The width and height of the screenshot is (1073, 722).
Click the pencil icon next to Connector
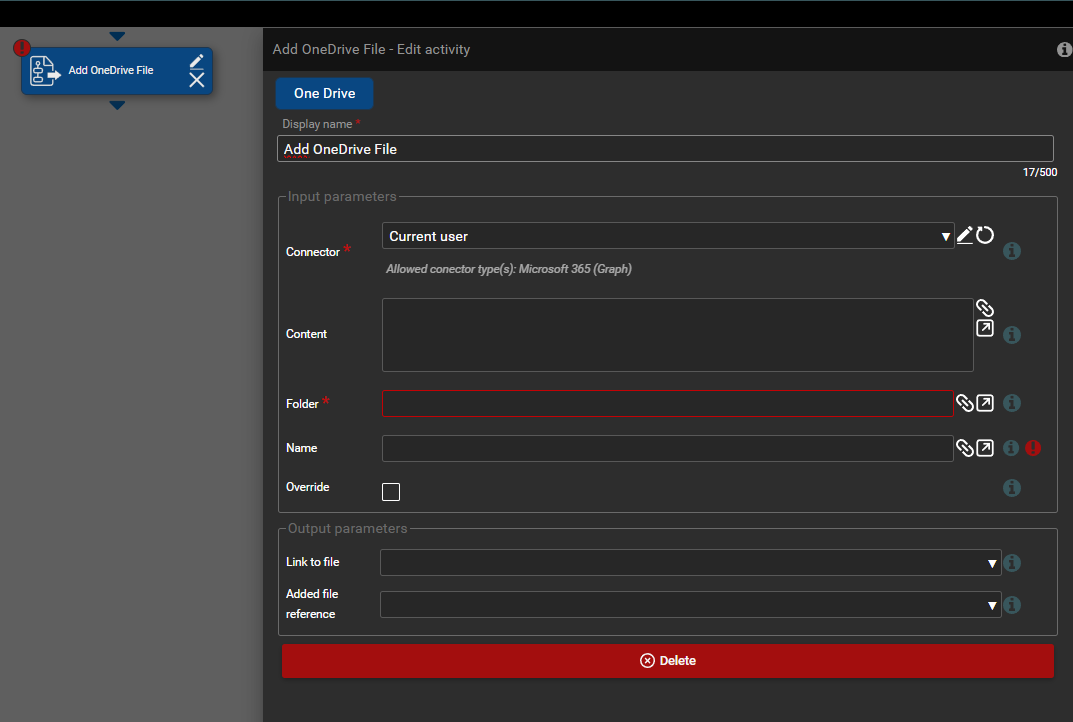pos(964,235)
